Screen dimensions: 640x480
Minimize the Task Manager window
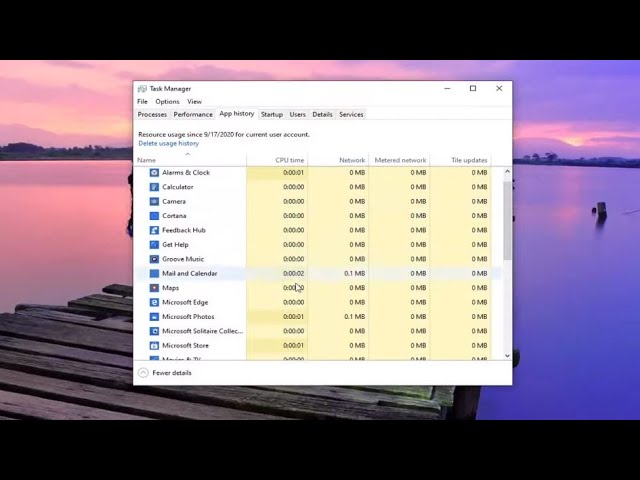447,89
